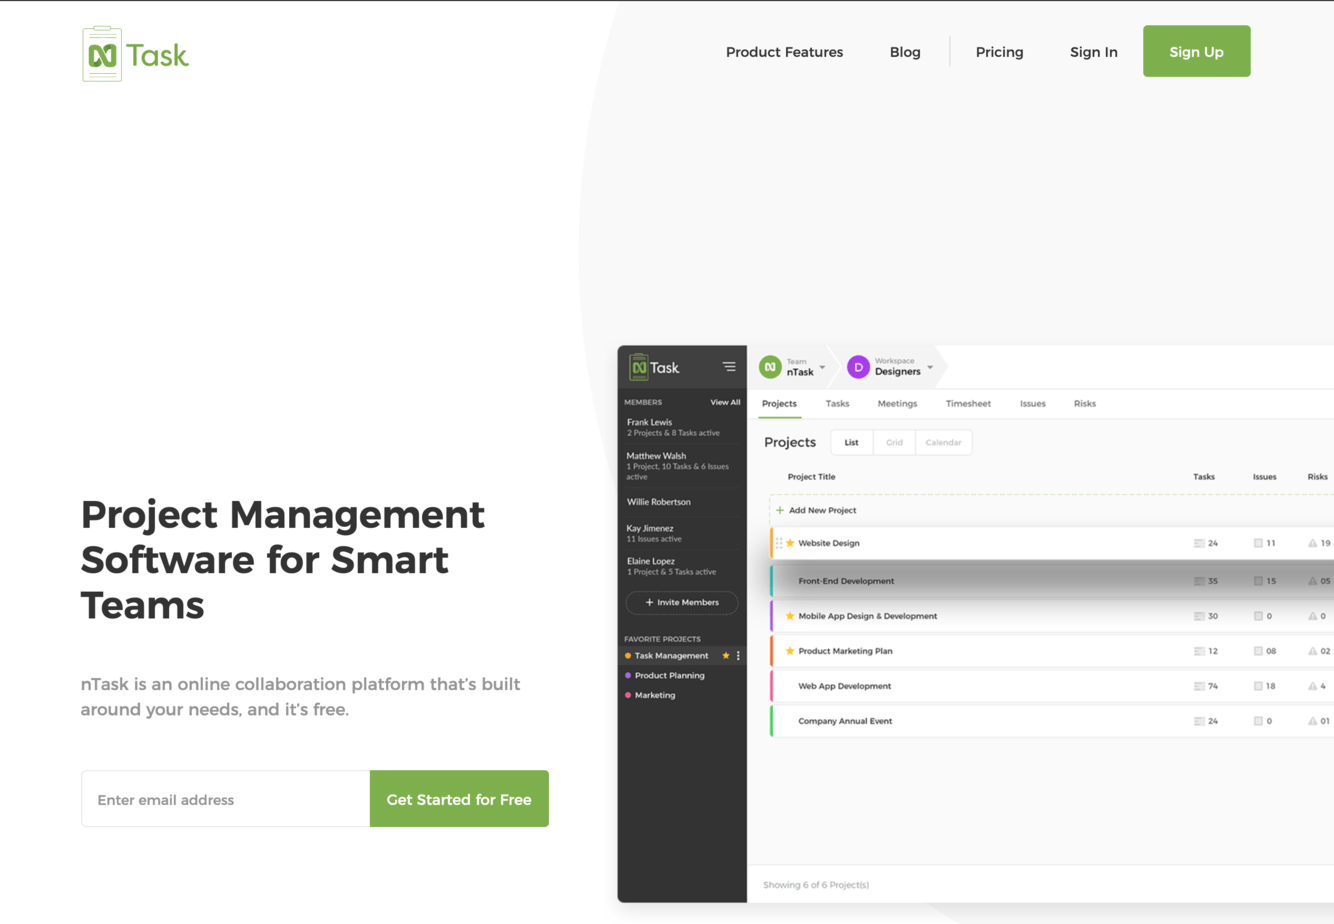Click the Get Started for Free button

459,799
